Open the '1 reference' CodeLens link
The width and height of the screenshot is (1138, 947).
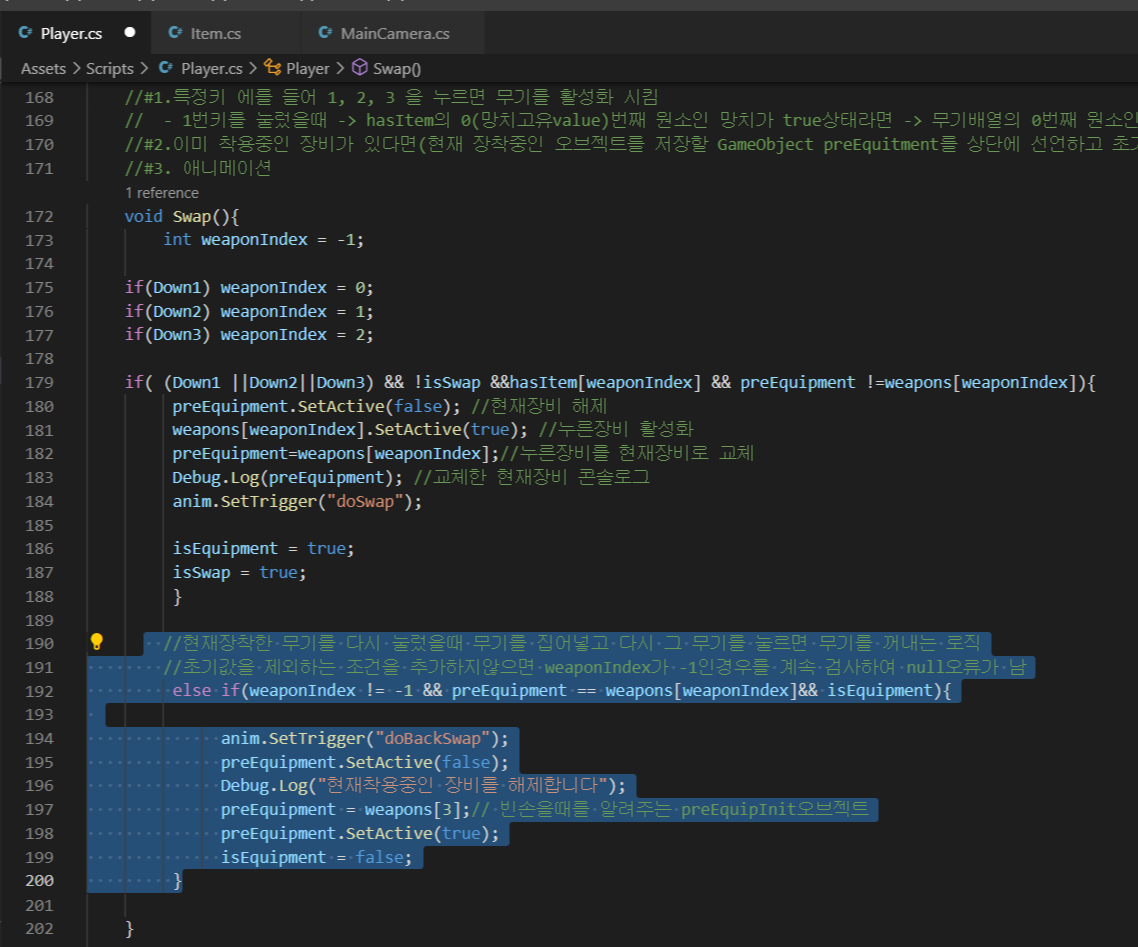tap(162, 193)
